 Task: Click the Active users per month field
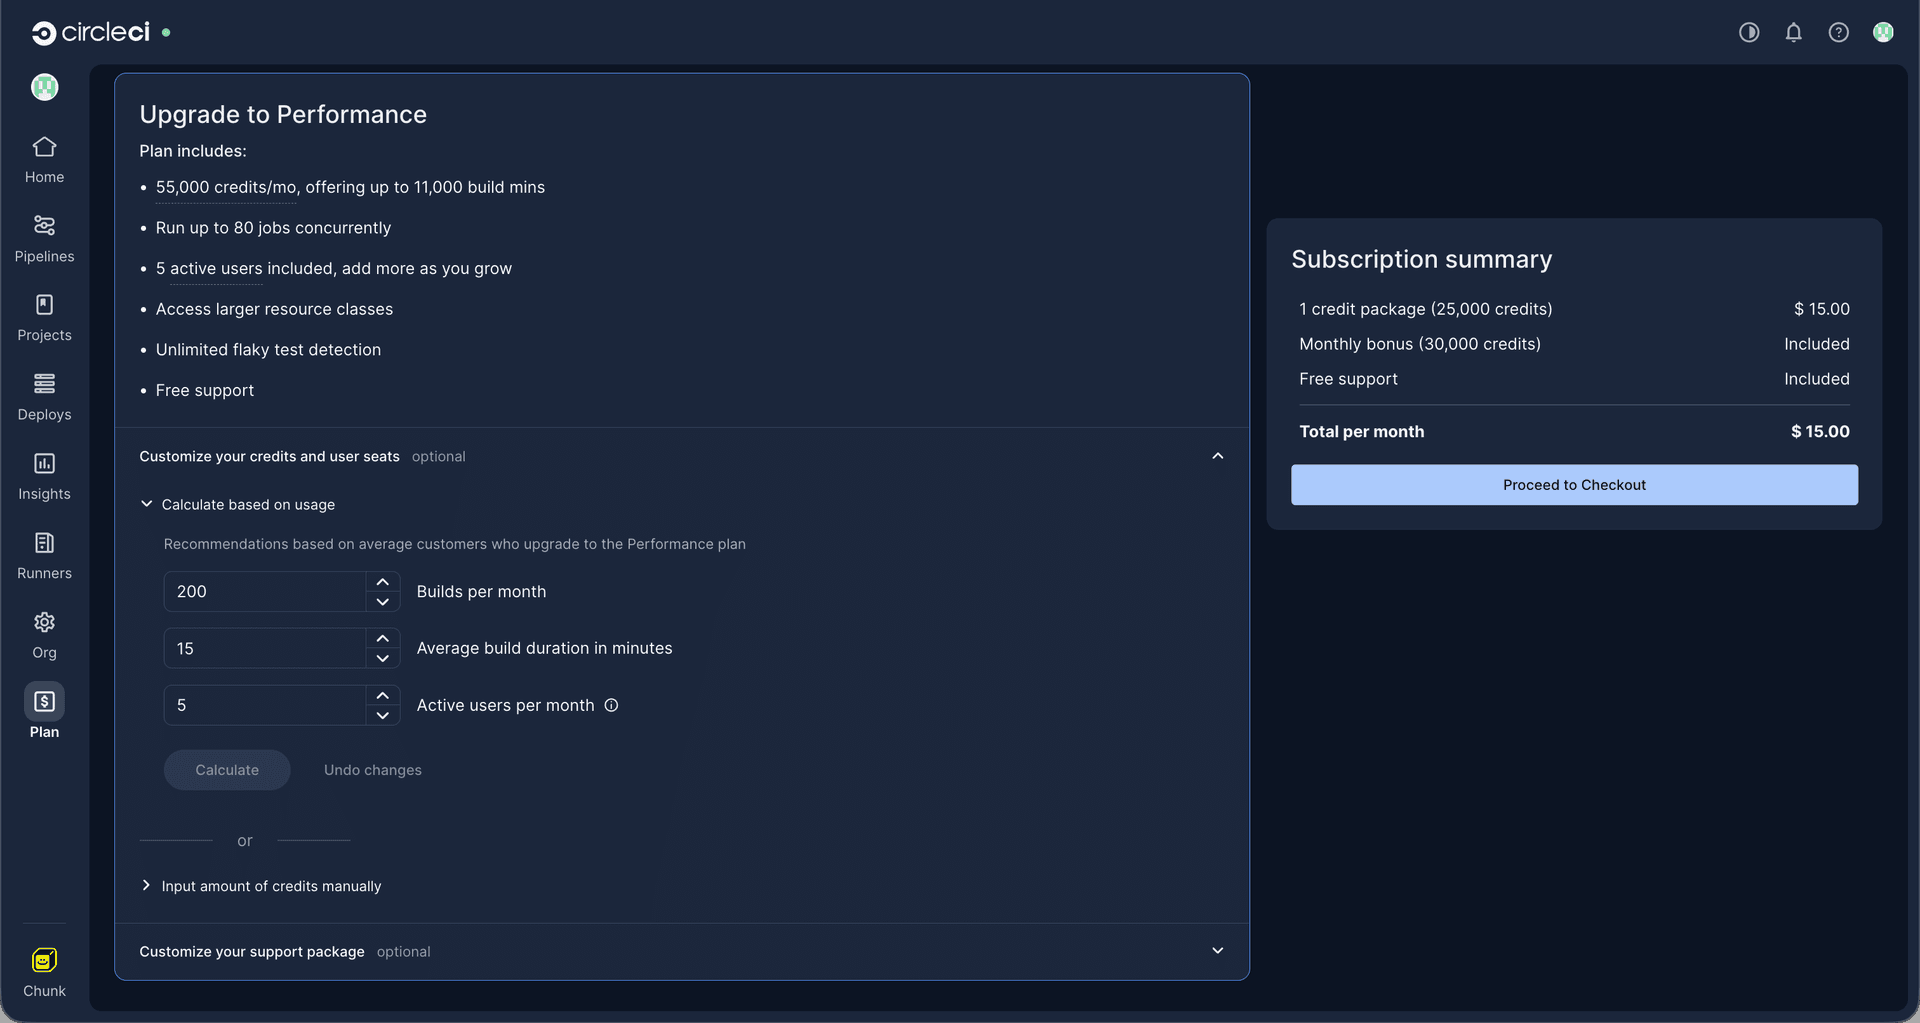[x=265, y=705]
